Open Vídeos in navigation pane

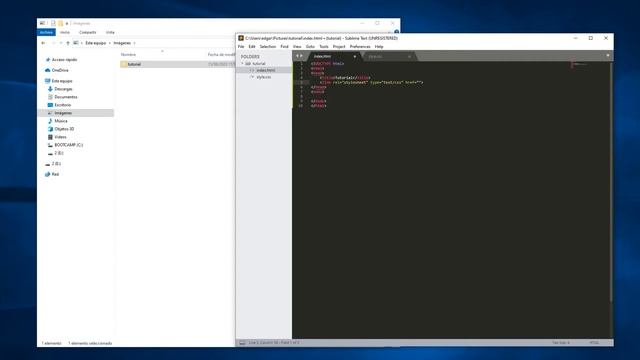pos(60,137)
